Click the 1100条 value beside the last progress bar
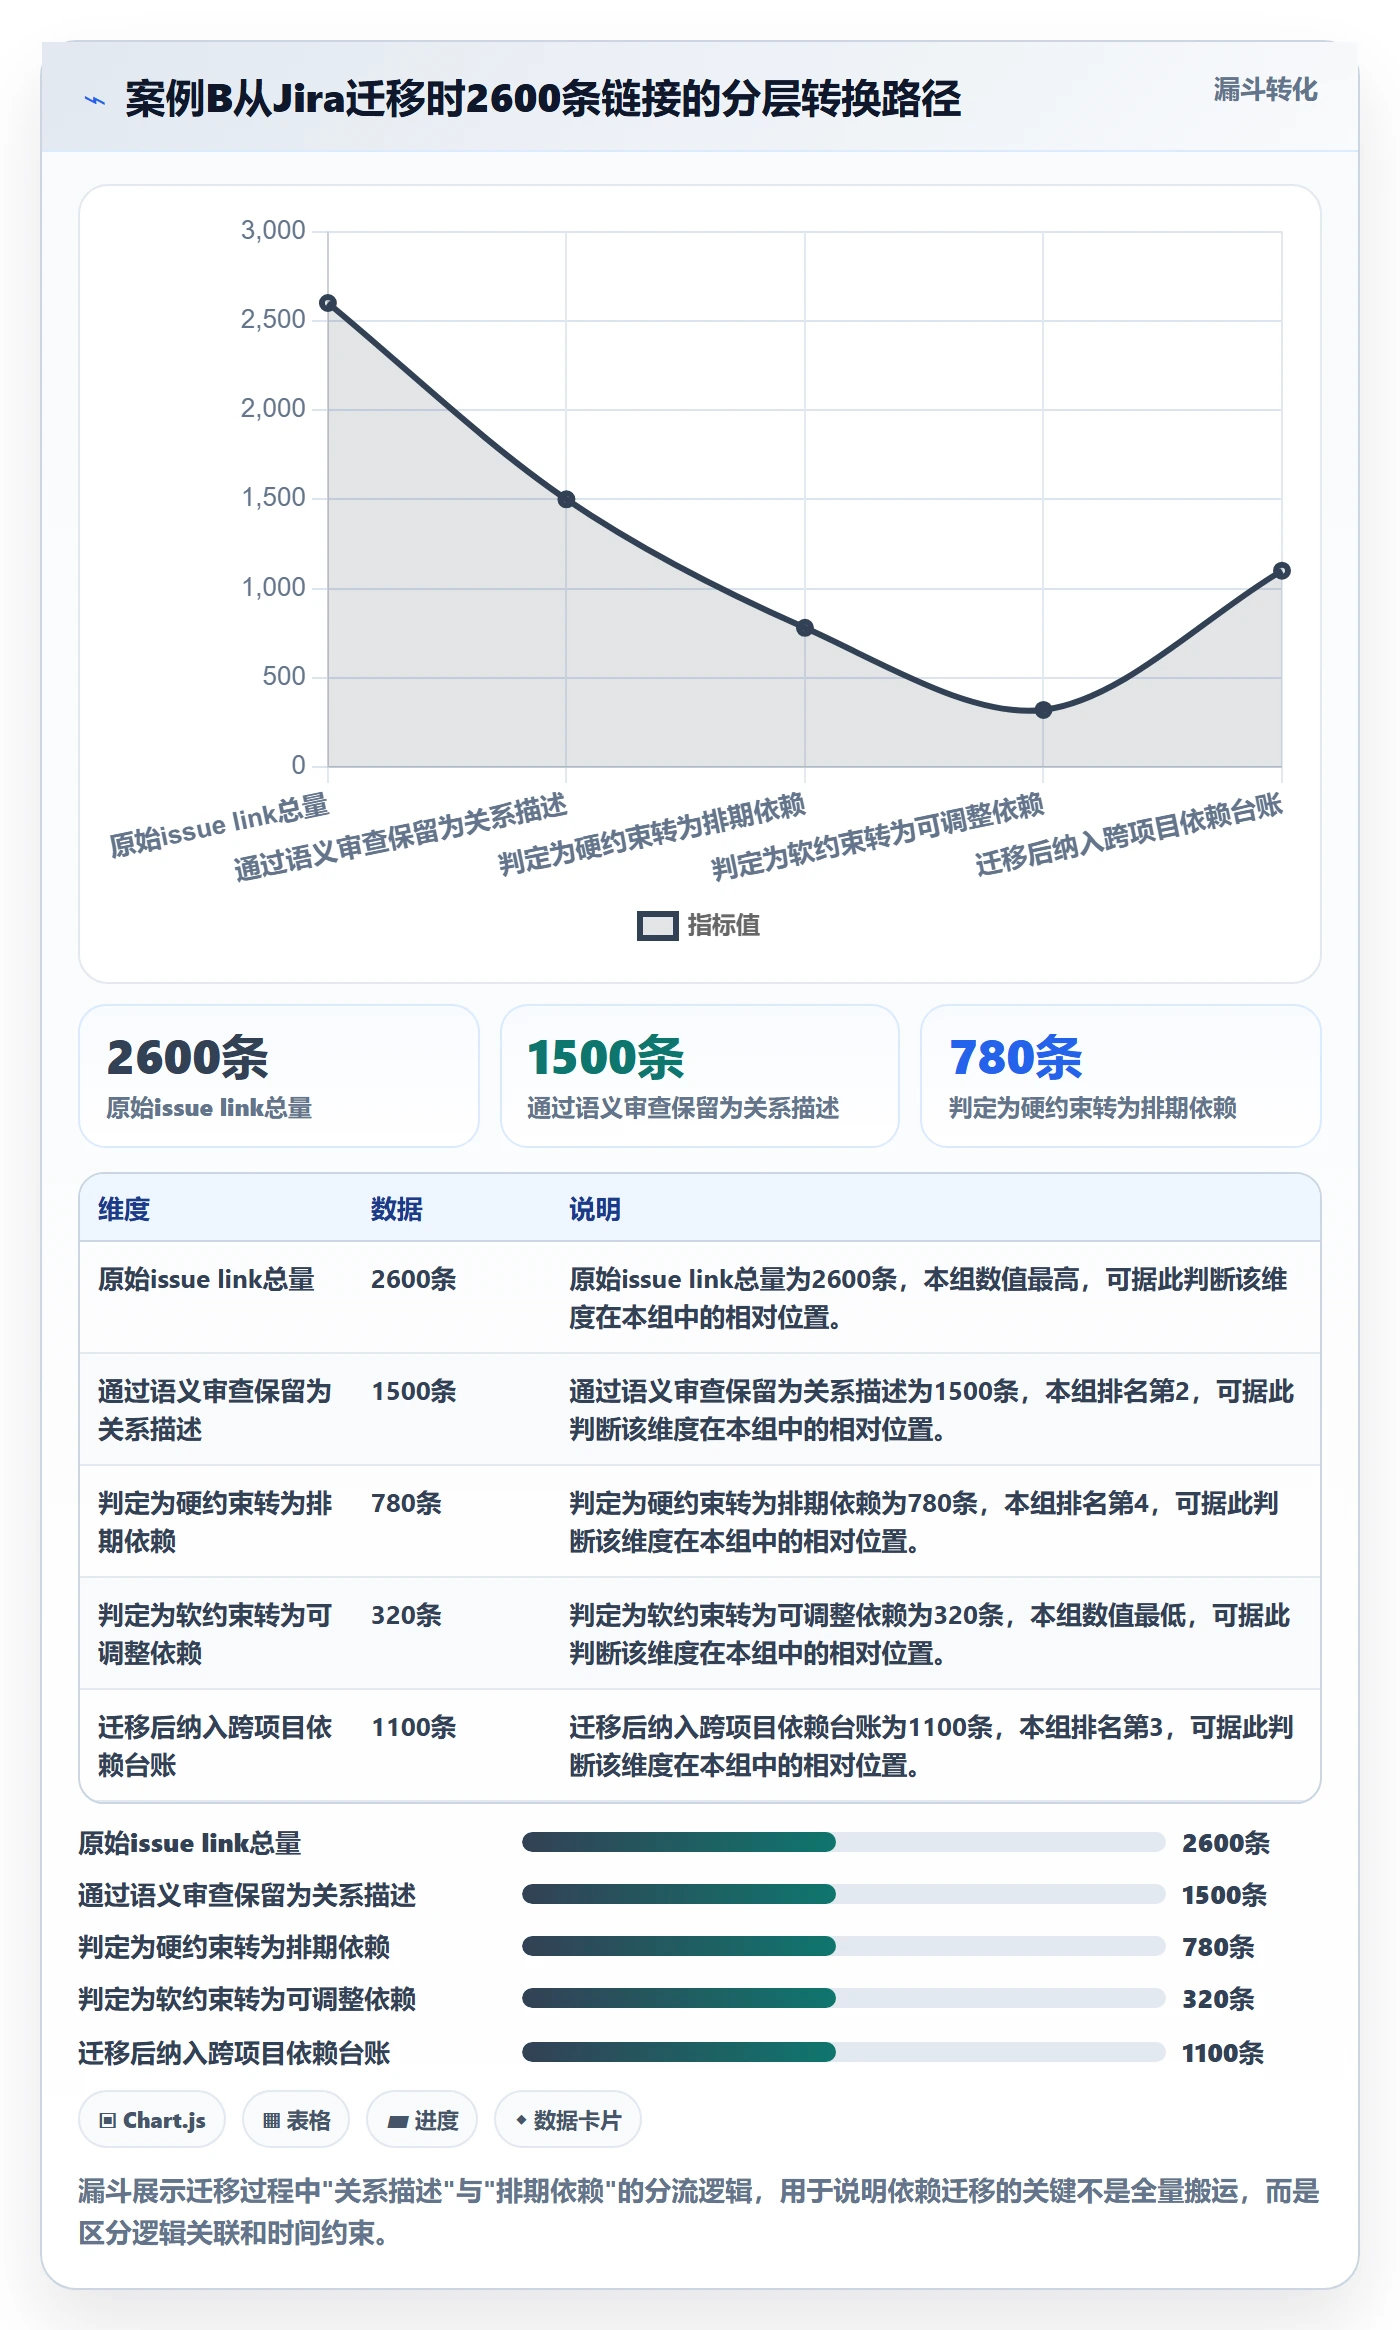Viewport: 1400px width, 2330px height. [1223, 2053]
